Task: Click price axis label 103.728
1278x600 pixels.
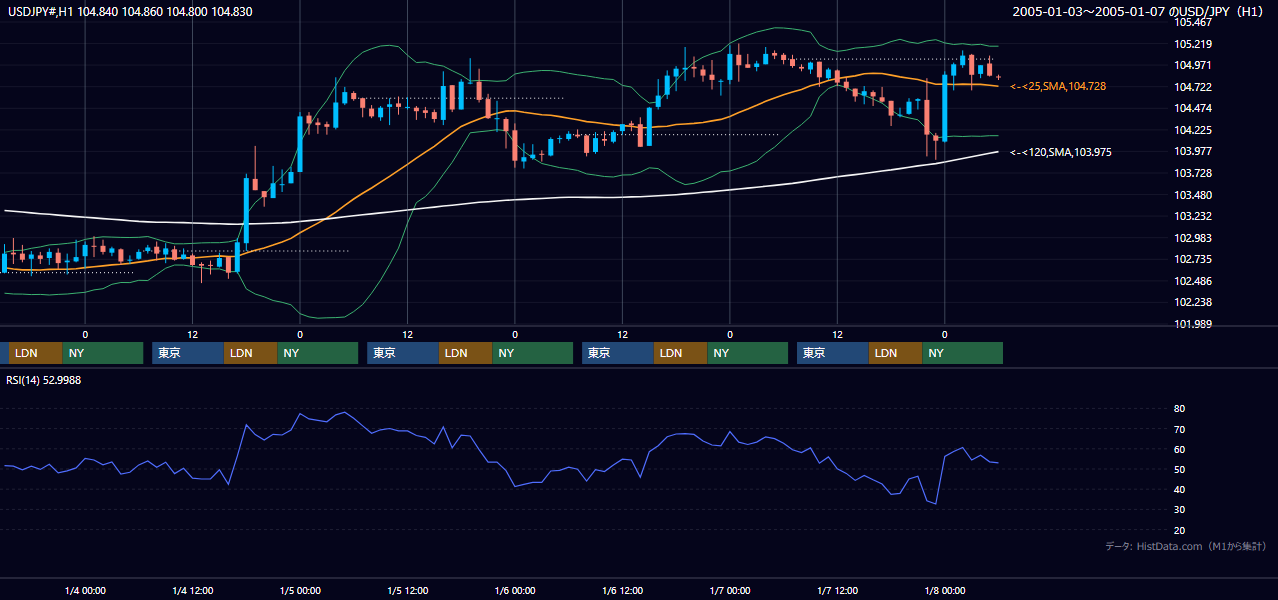Action: pyautogui.click(x=1195, y=173)
